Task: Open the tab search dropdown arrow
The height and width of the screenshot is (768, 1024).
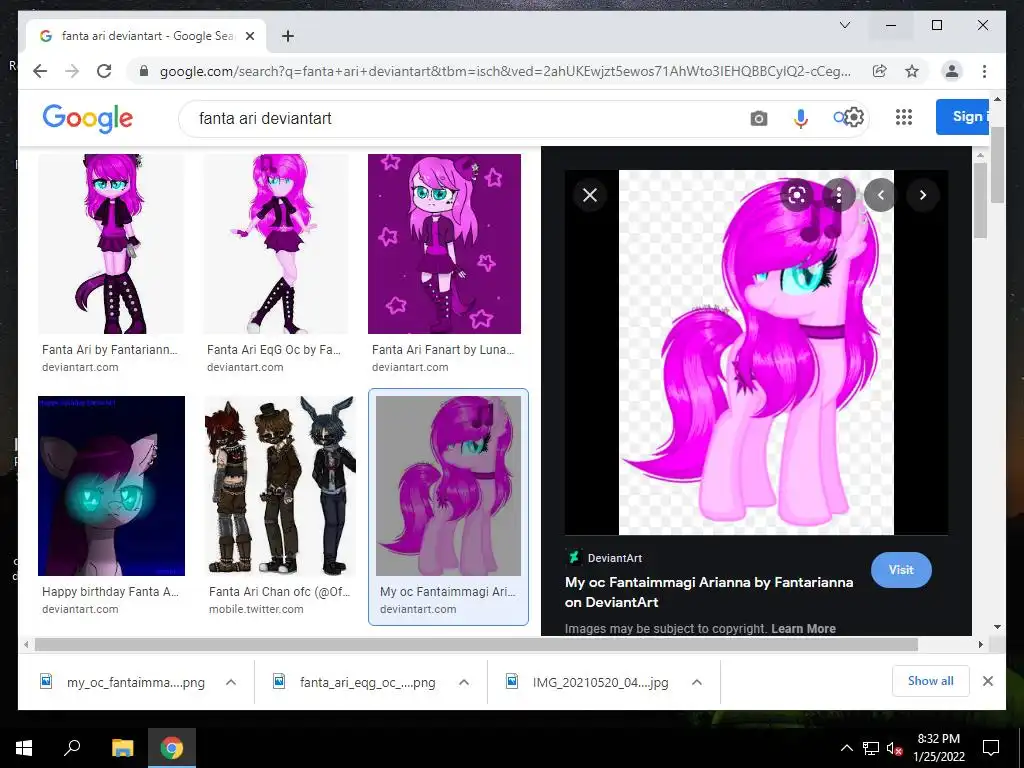Action: pyautogui.click(x=844, y=25)
